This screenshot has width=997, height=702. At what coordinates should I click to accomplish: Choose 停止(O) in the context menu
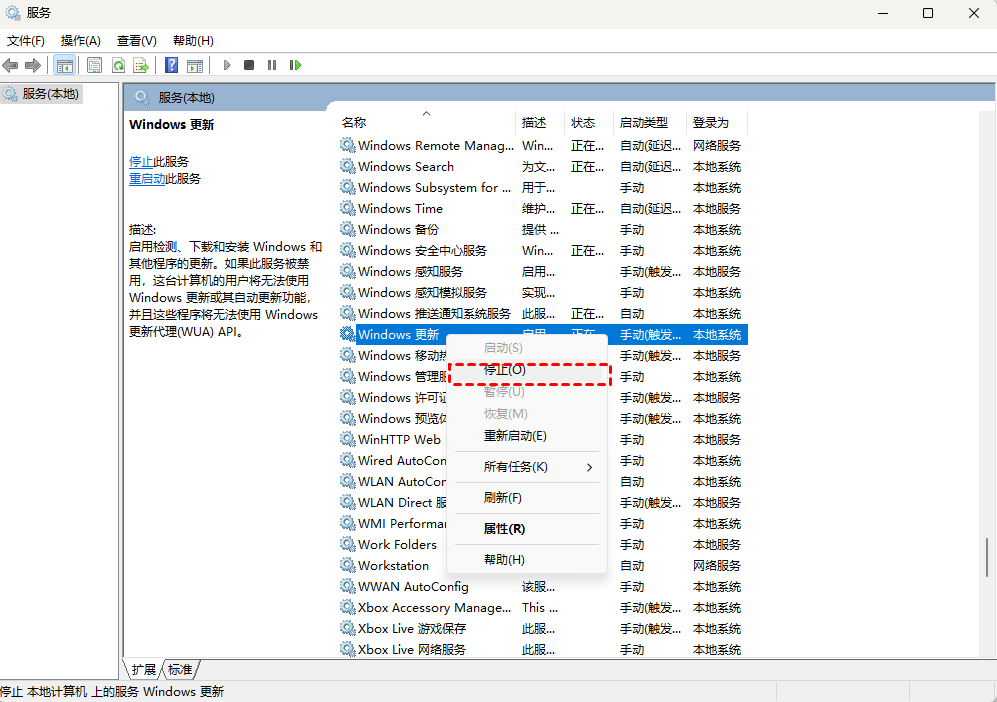point(504,370)
